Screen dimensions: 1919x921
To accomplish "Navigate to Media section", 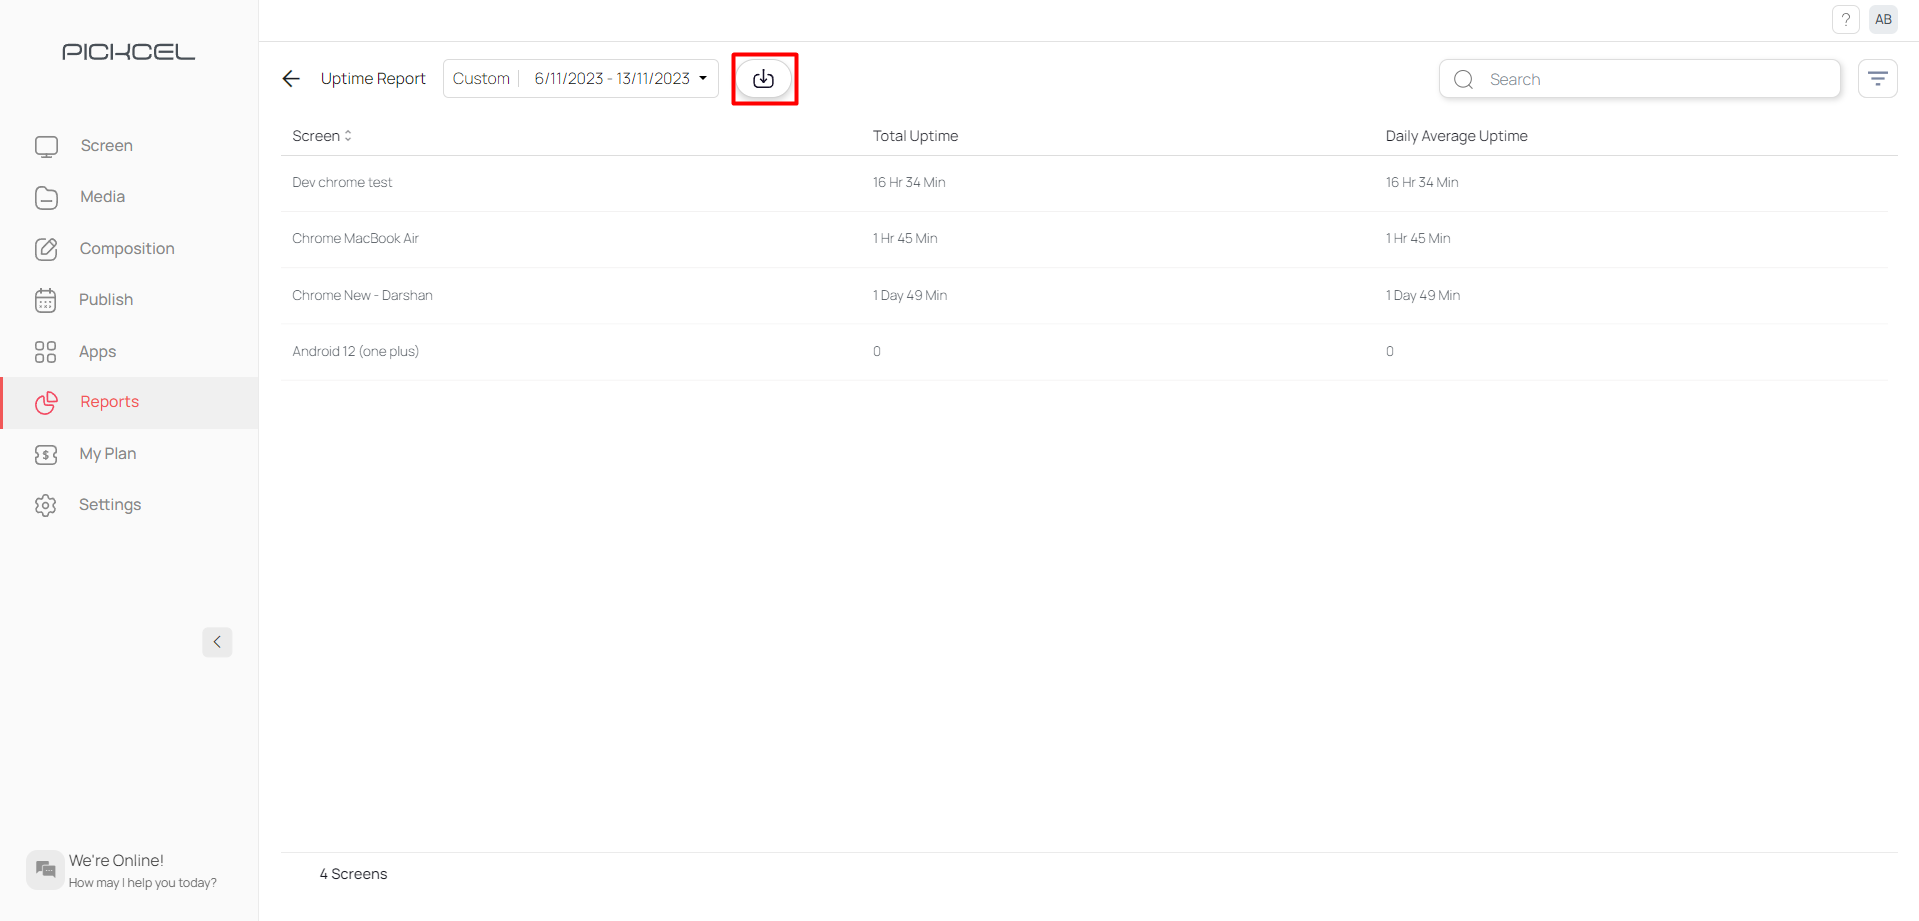I will pyautogui.click(x=102, y=197).
